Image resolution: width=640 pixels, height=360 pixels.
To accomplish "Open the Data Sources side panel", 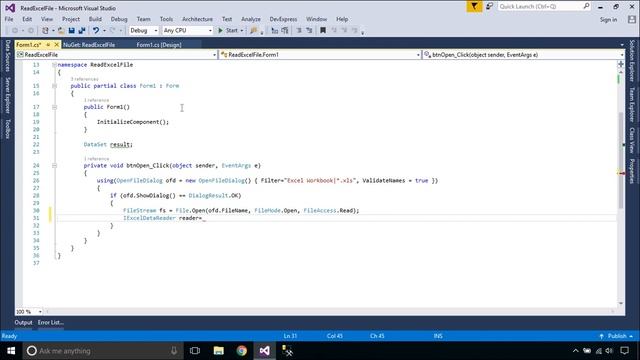I will click(x=7, y=56).
